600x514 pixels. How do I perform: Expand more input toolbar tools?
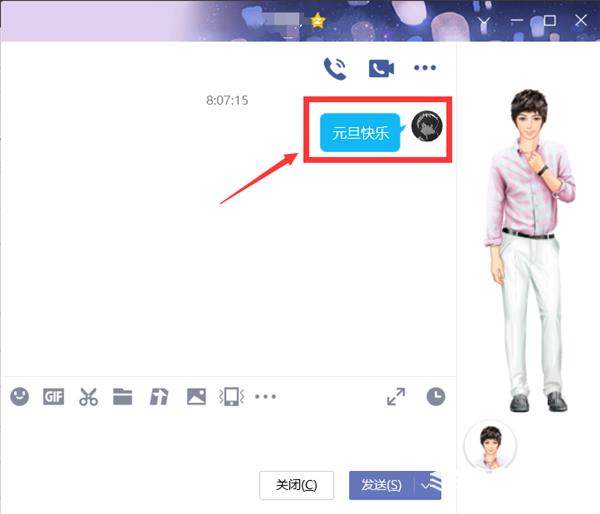click(266, 397)
